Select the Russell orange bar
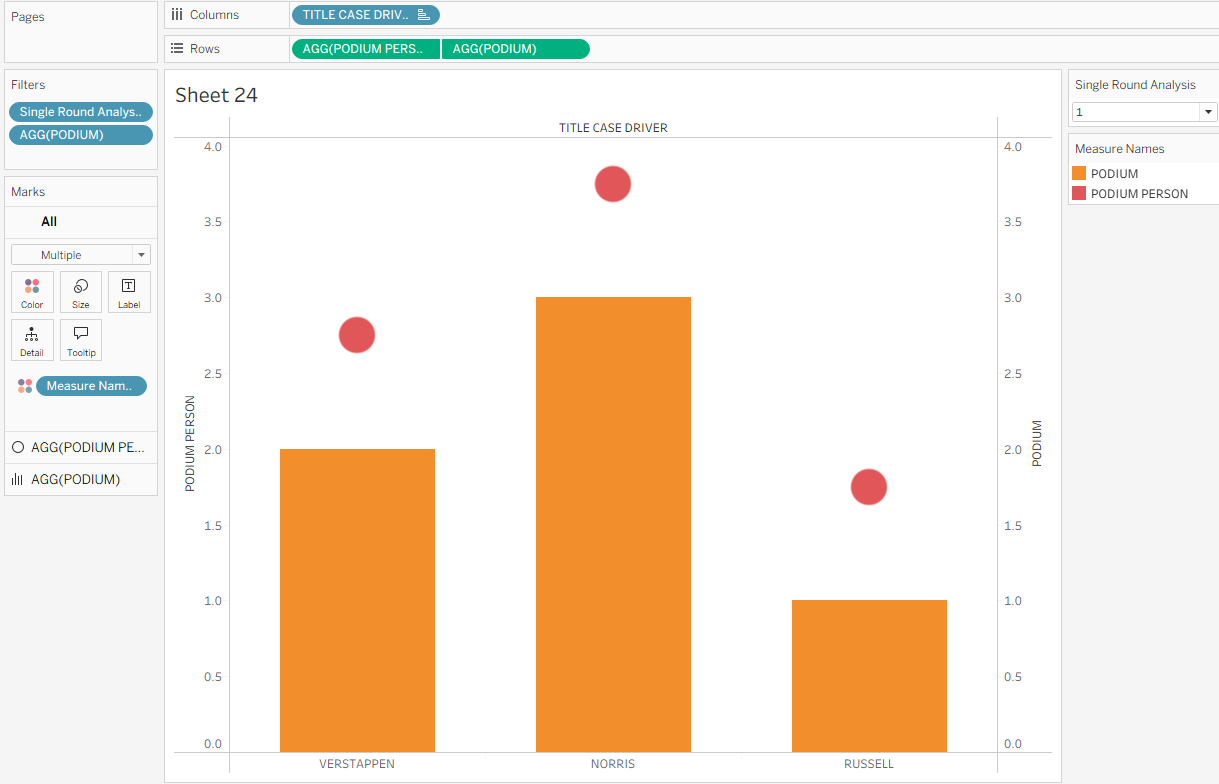The height and width of the screenshot is (784, 1219). [x=869, y=676]
